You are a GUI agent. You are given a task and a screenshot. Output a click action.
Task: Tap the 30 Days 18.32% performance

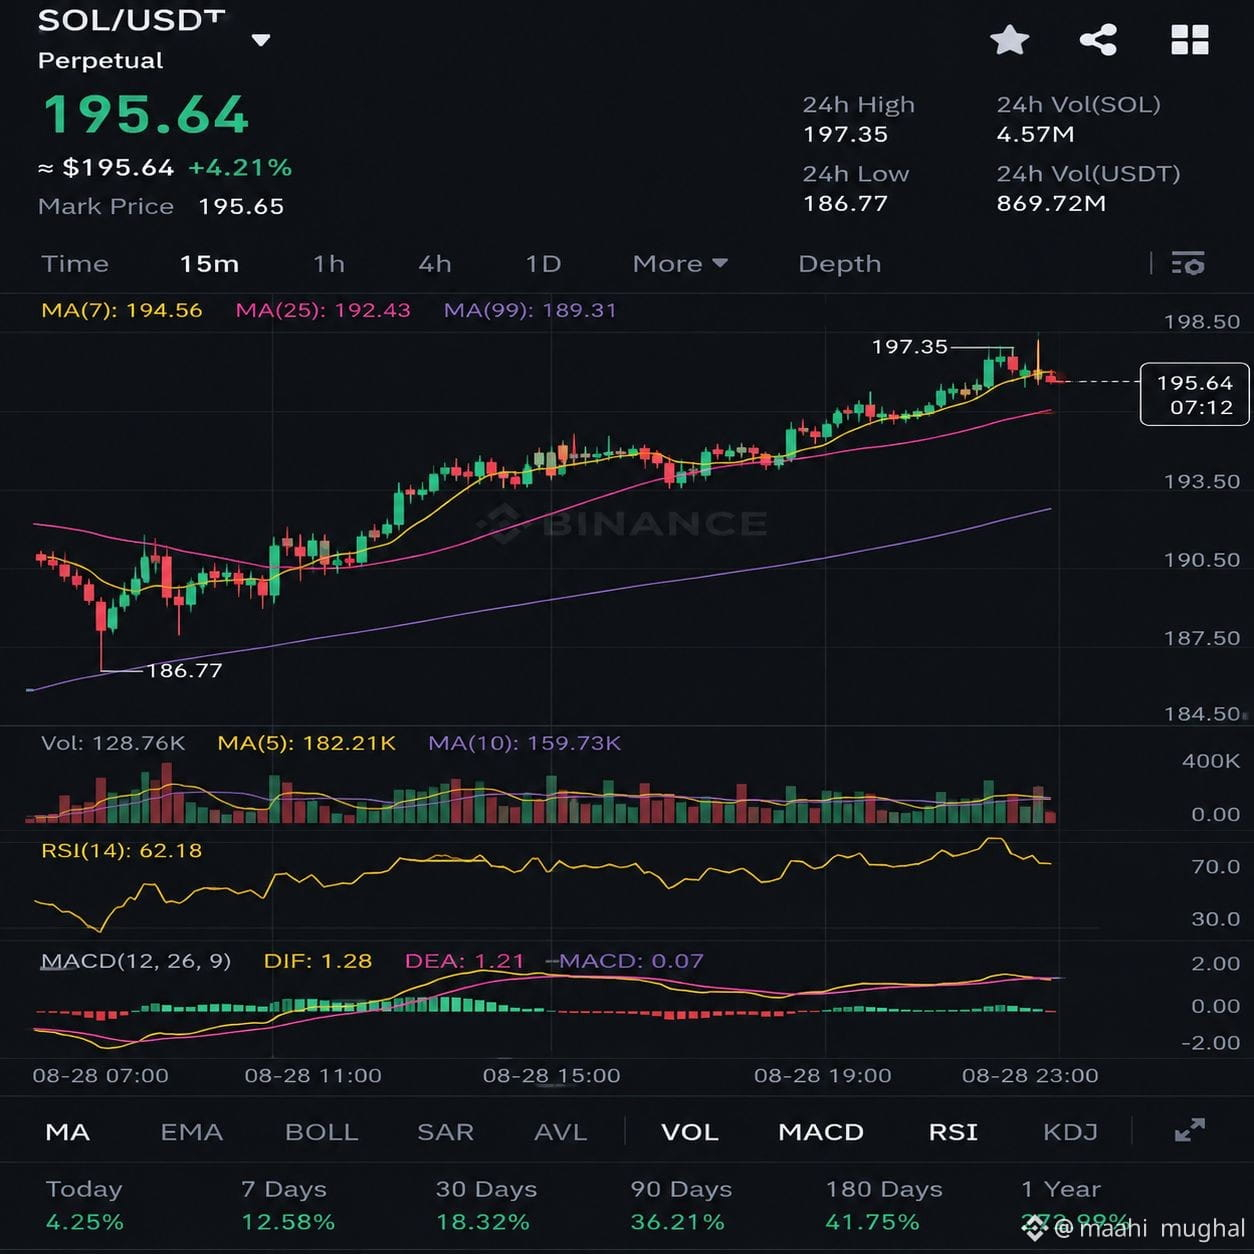click(486, 1205)
